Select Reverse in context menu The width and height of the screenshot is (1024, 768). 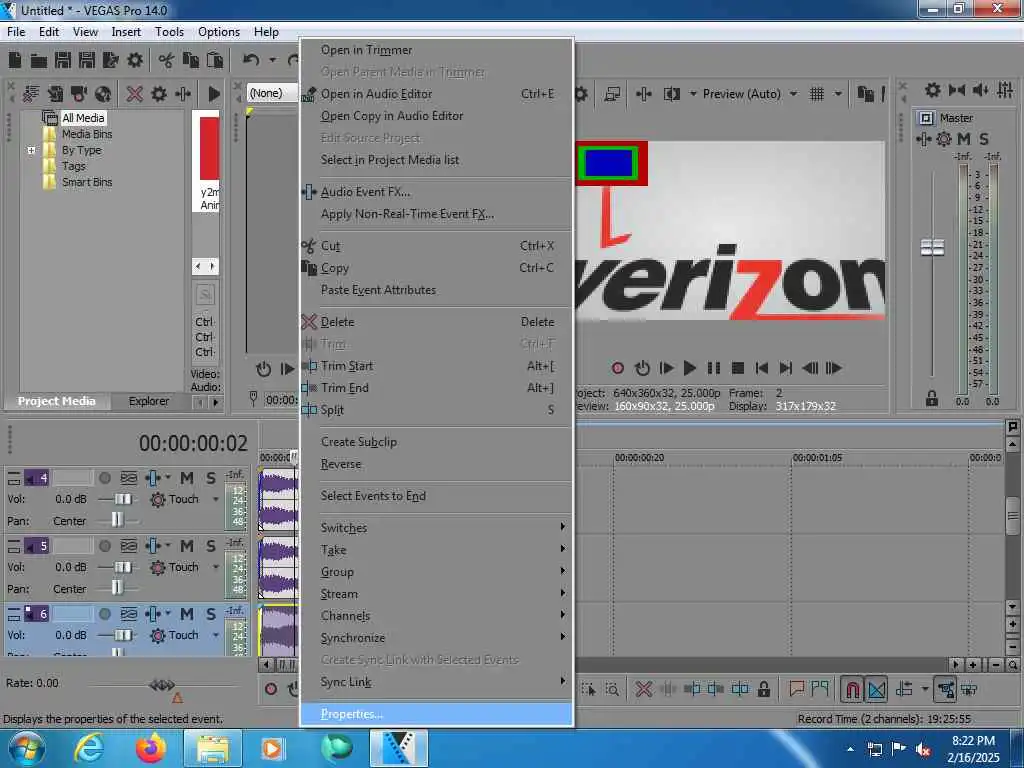click(436, 464)
